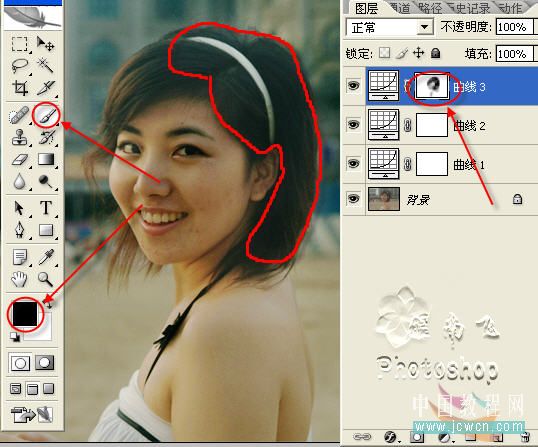Screen dimensions: 538x447
Task: Select the Clone Stamp tool
Action: (20, 137)
